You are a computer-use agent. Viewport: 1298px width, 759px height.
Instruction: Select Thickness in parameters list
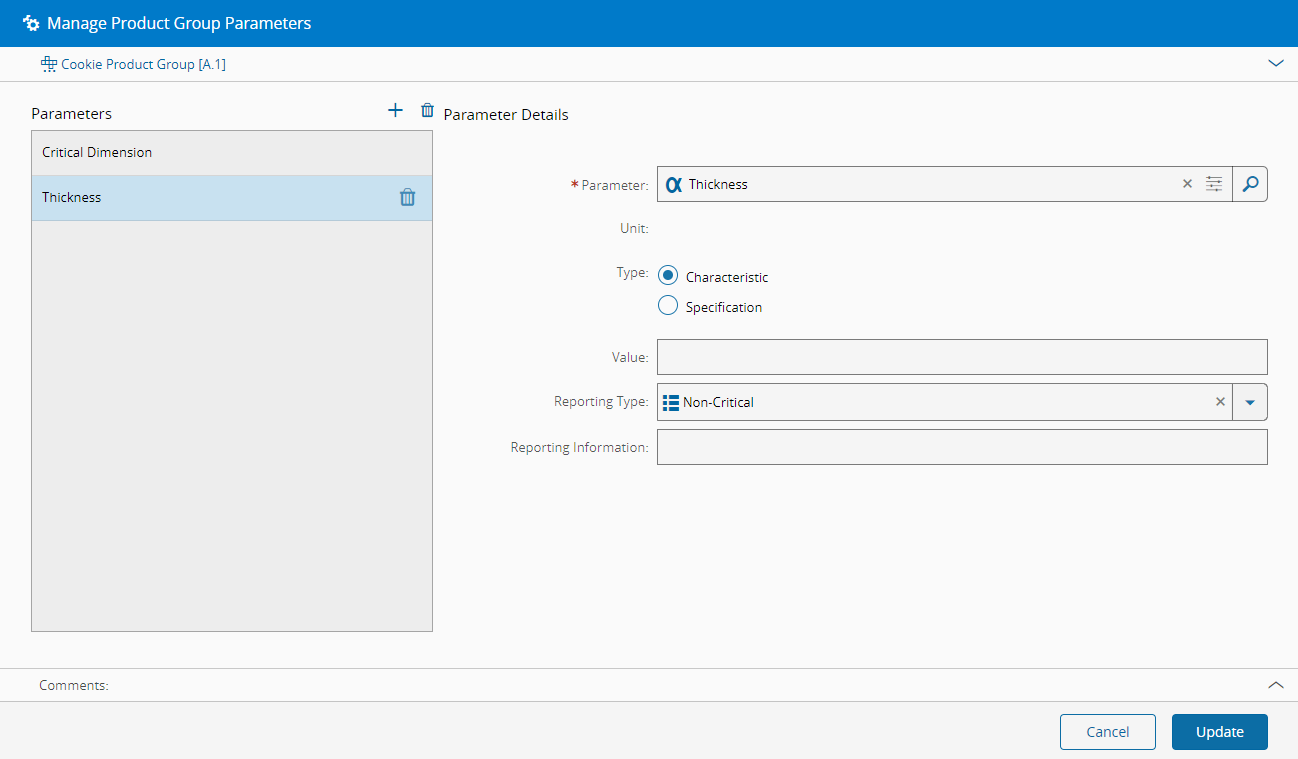tap(72, 198)
